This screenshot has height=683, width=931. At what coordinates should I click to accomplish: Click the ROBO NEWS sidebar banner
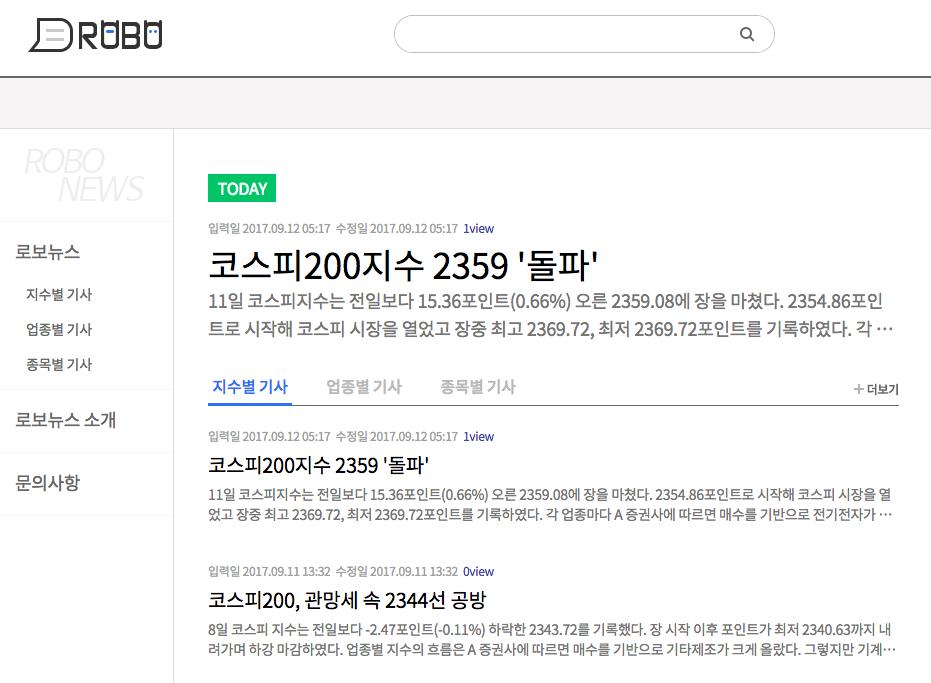tap(84, 175)
